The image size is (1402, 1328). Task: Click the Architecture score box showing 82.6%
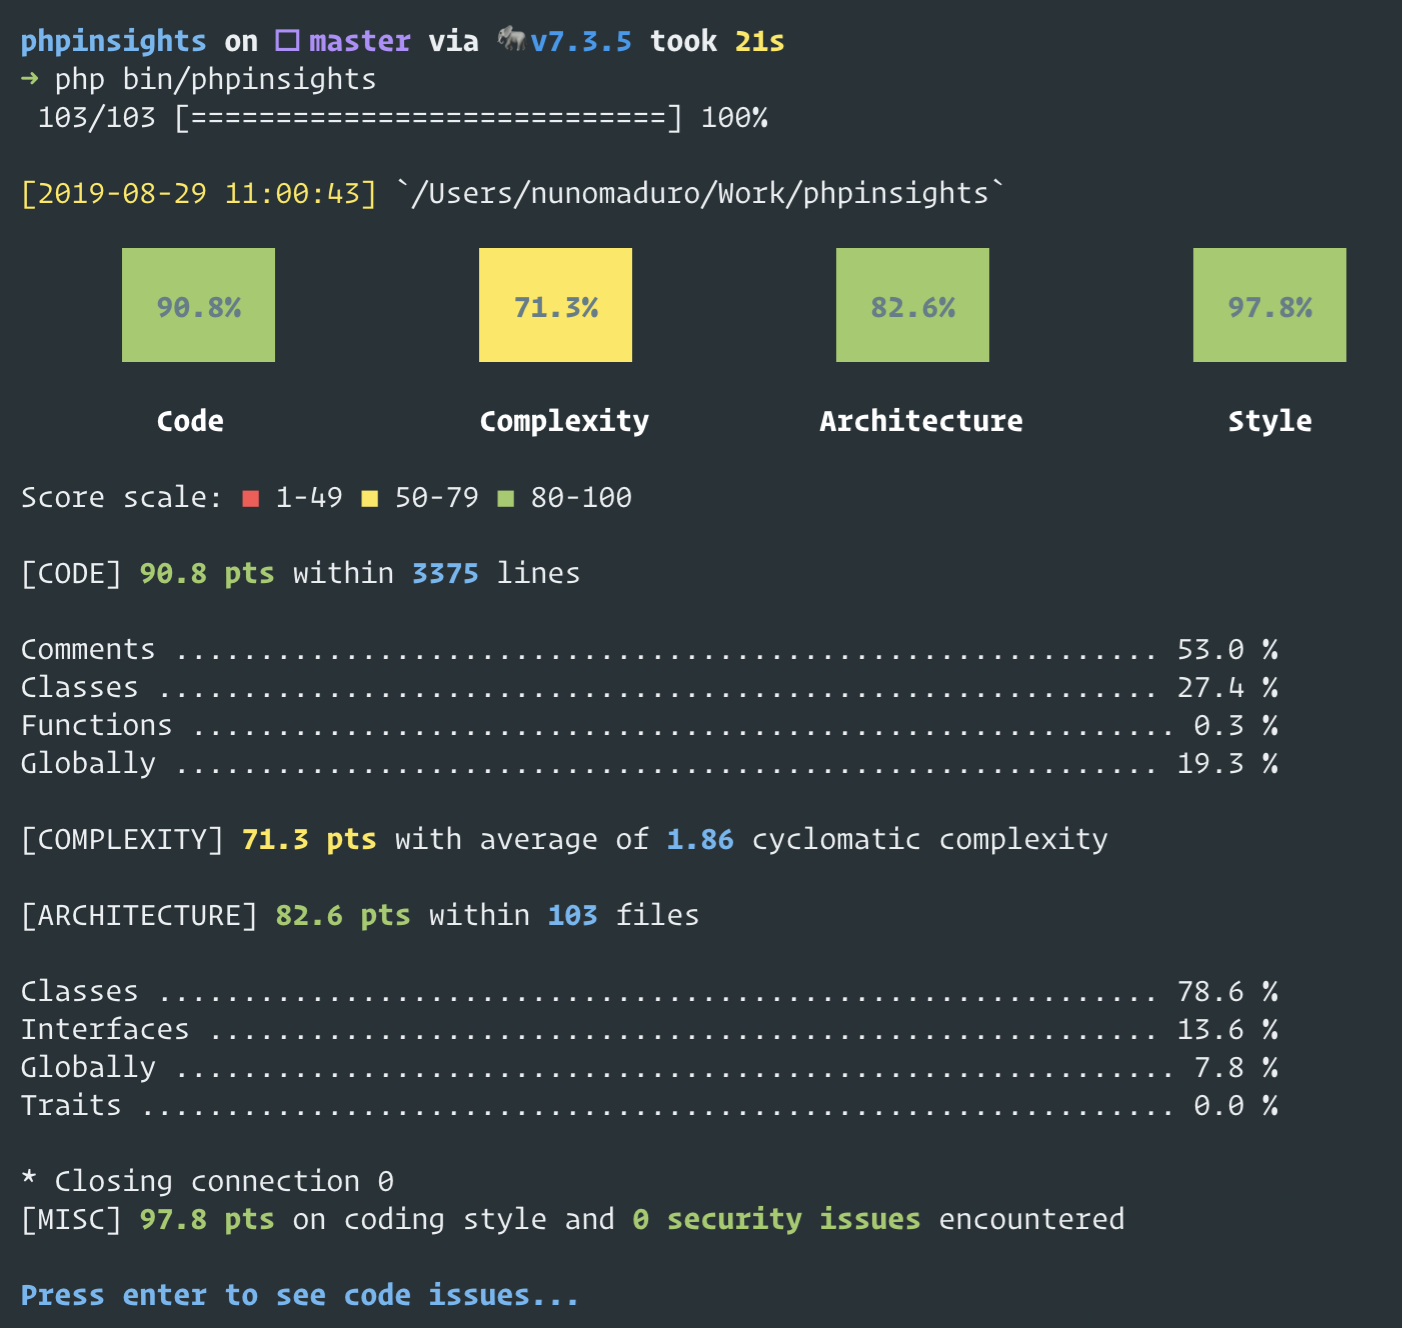(912, 304)
